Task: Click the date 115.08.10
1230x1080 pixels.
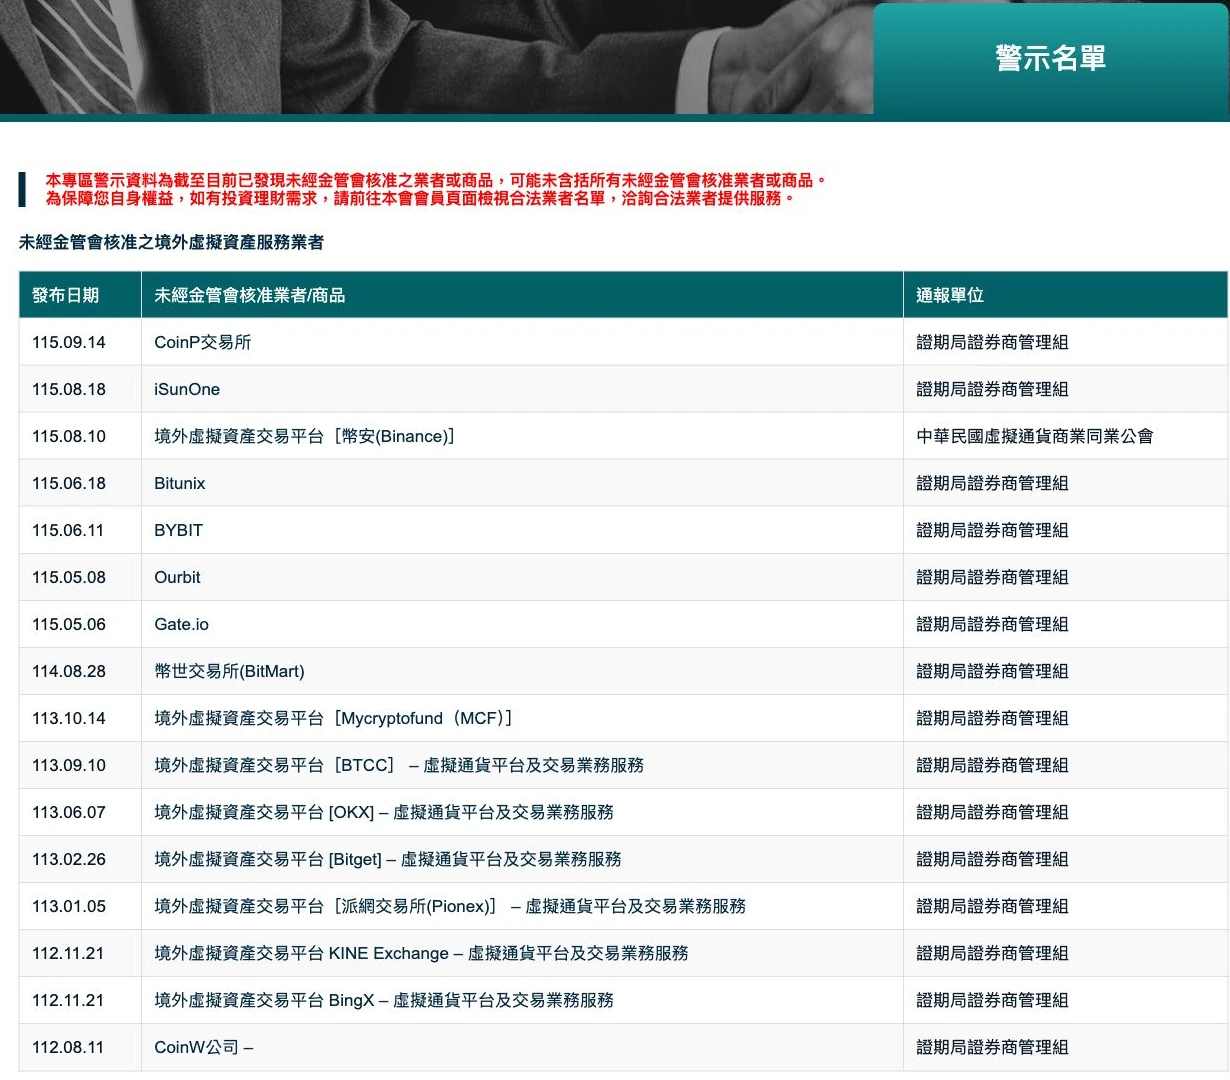Action: pos(69,436)
